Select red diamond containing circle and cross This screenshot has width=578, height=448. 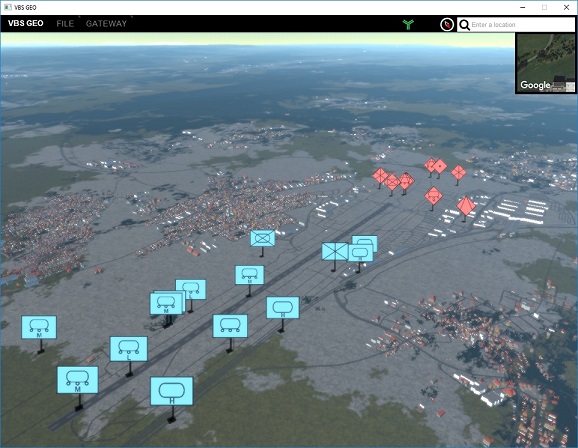pyautogui.click(x=392, y=182)
